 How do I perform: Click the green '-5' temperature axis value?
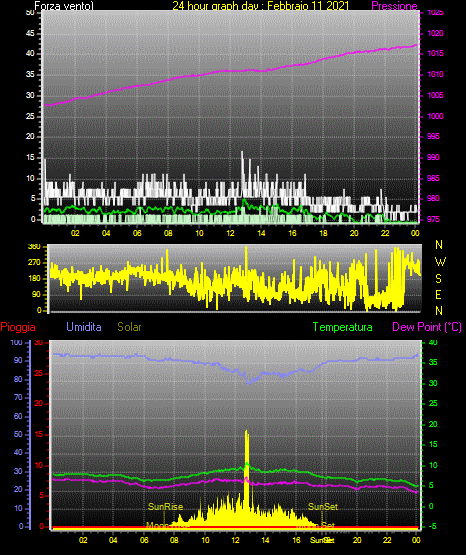[x=432, y=526]
